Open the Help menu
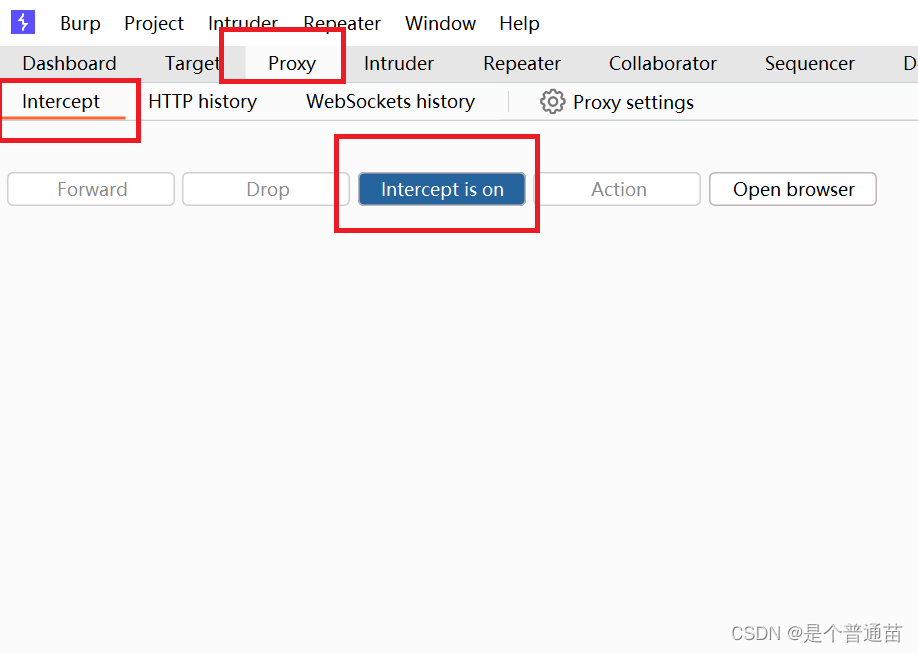Viewport: 918px width, 653px height. [x=519, y=23]
